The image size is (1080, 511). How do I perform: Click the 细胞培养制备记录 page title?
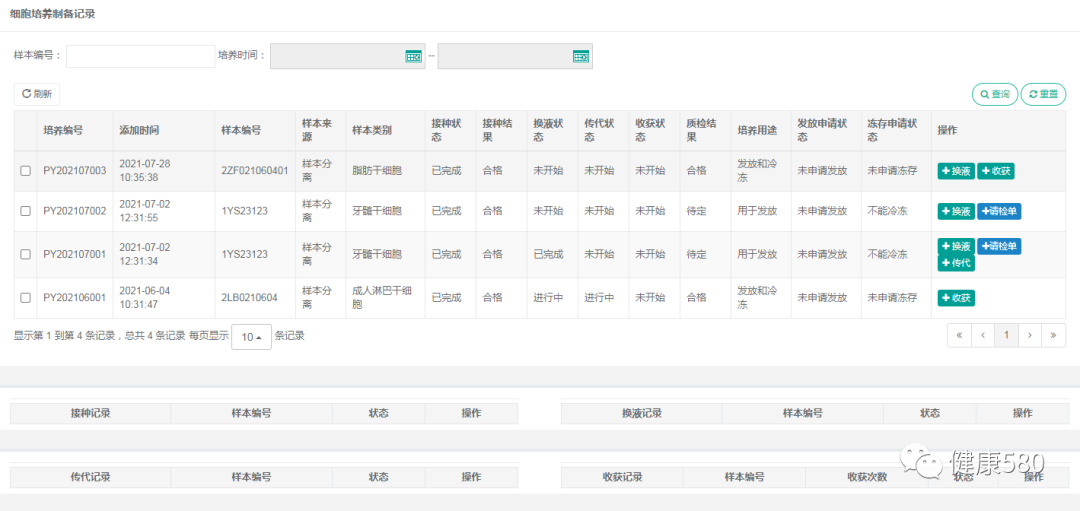[x=52, y=14]
